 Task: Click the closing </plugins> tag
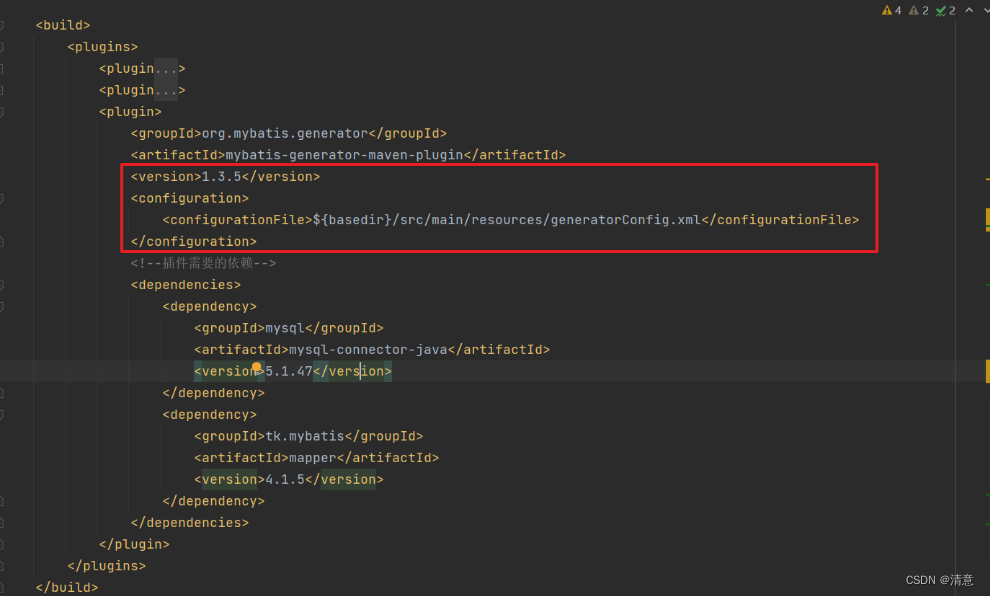(x=106, y=566)
